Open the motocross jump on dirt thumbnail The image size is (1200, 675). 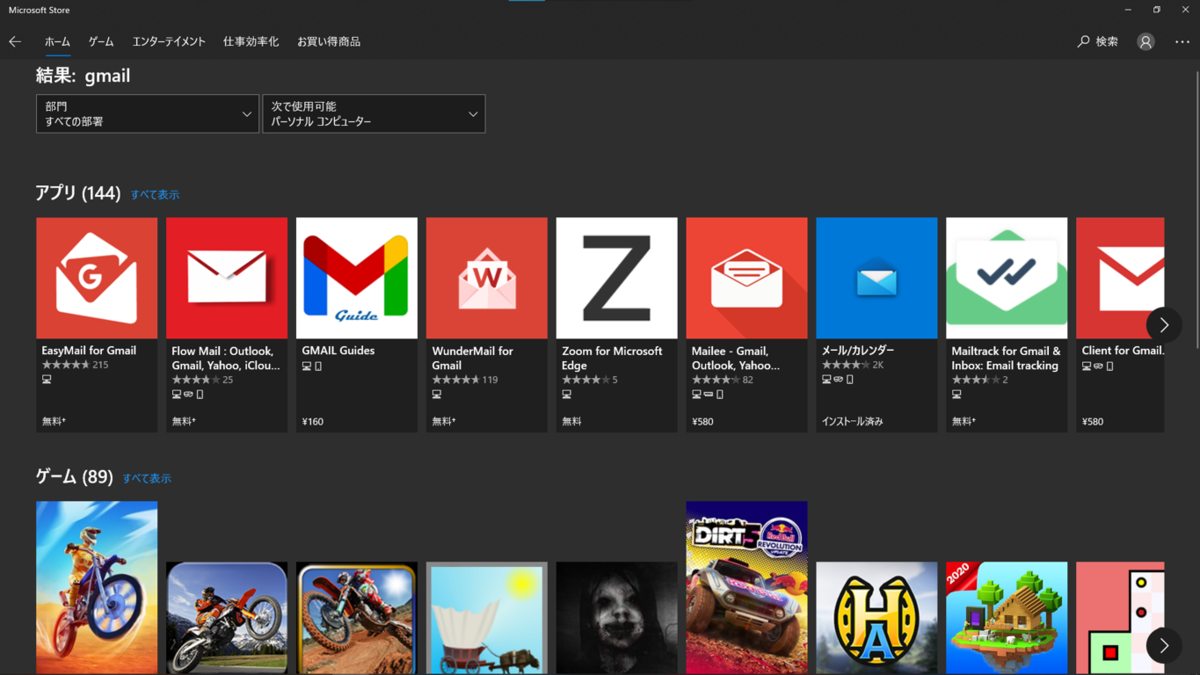coord(357,618)
